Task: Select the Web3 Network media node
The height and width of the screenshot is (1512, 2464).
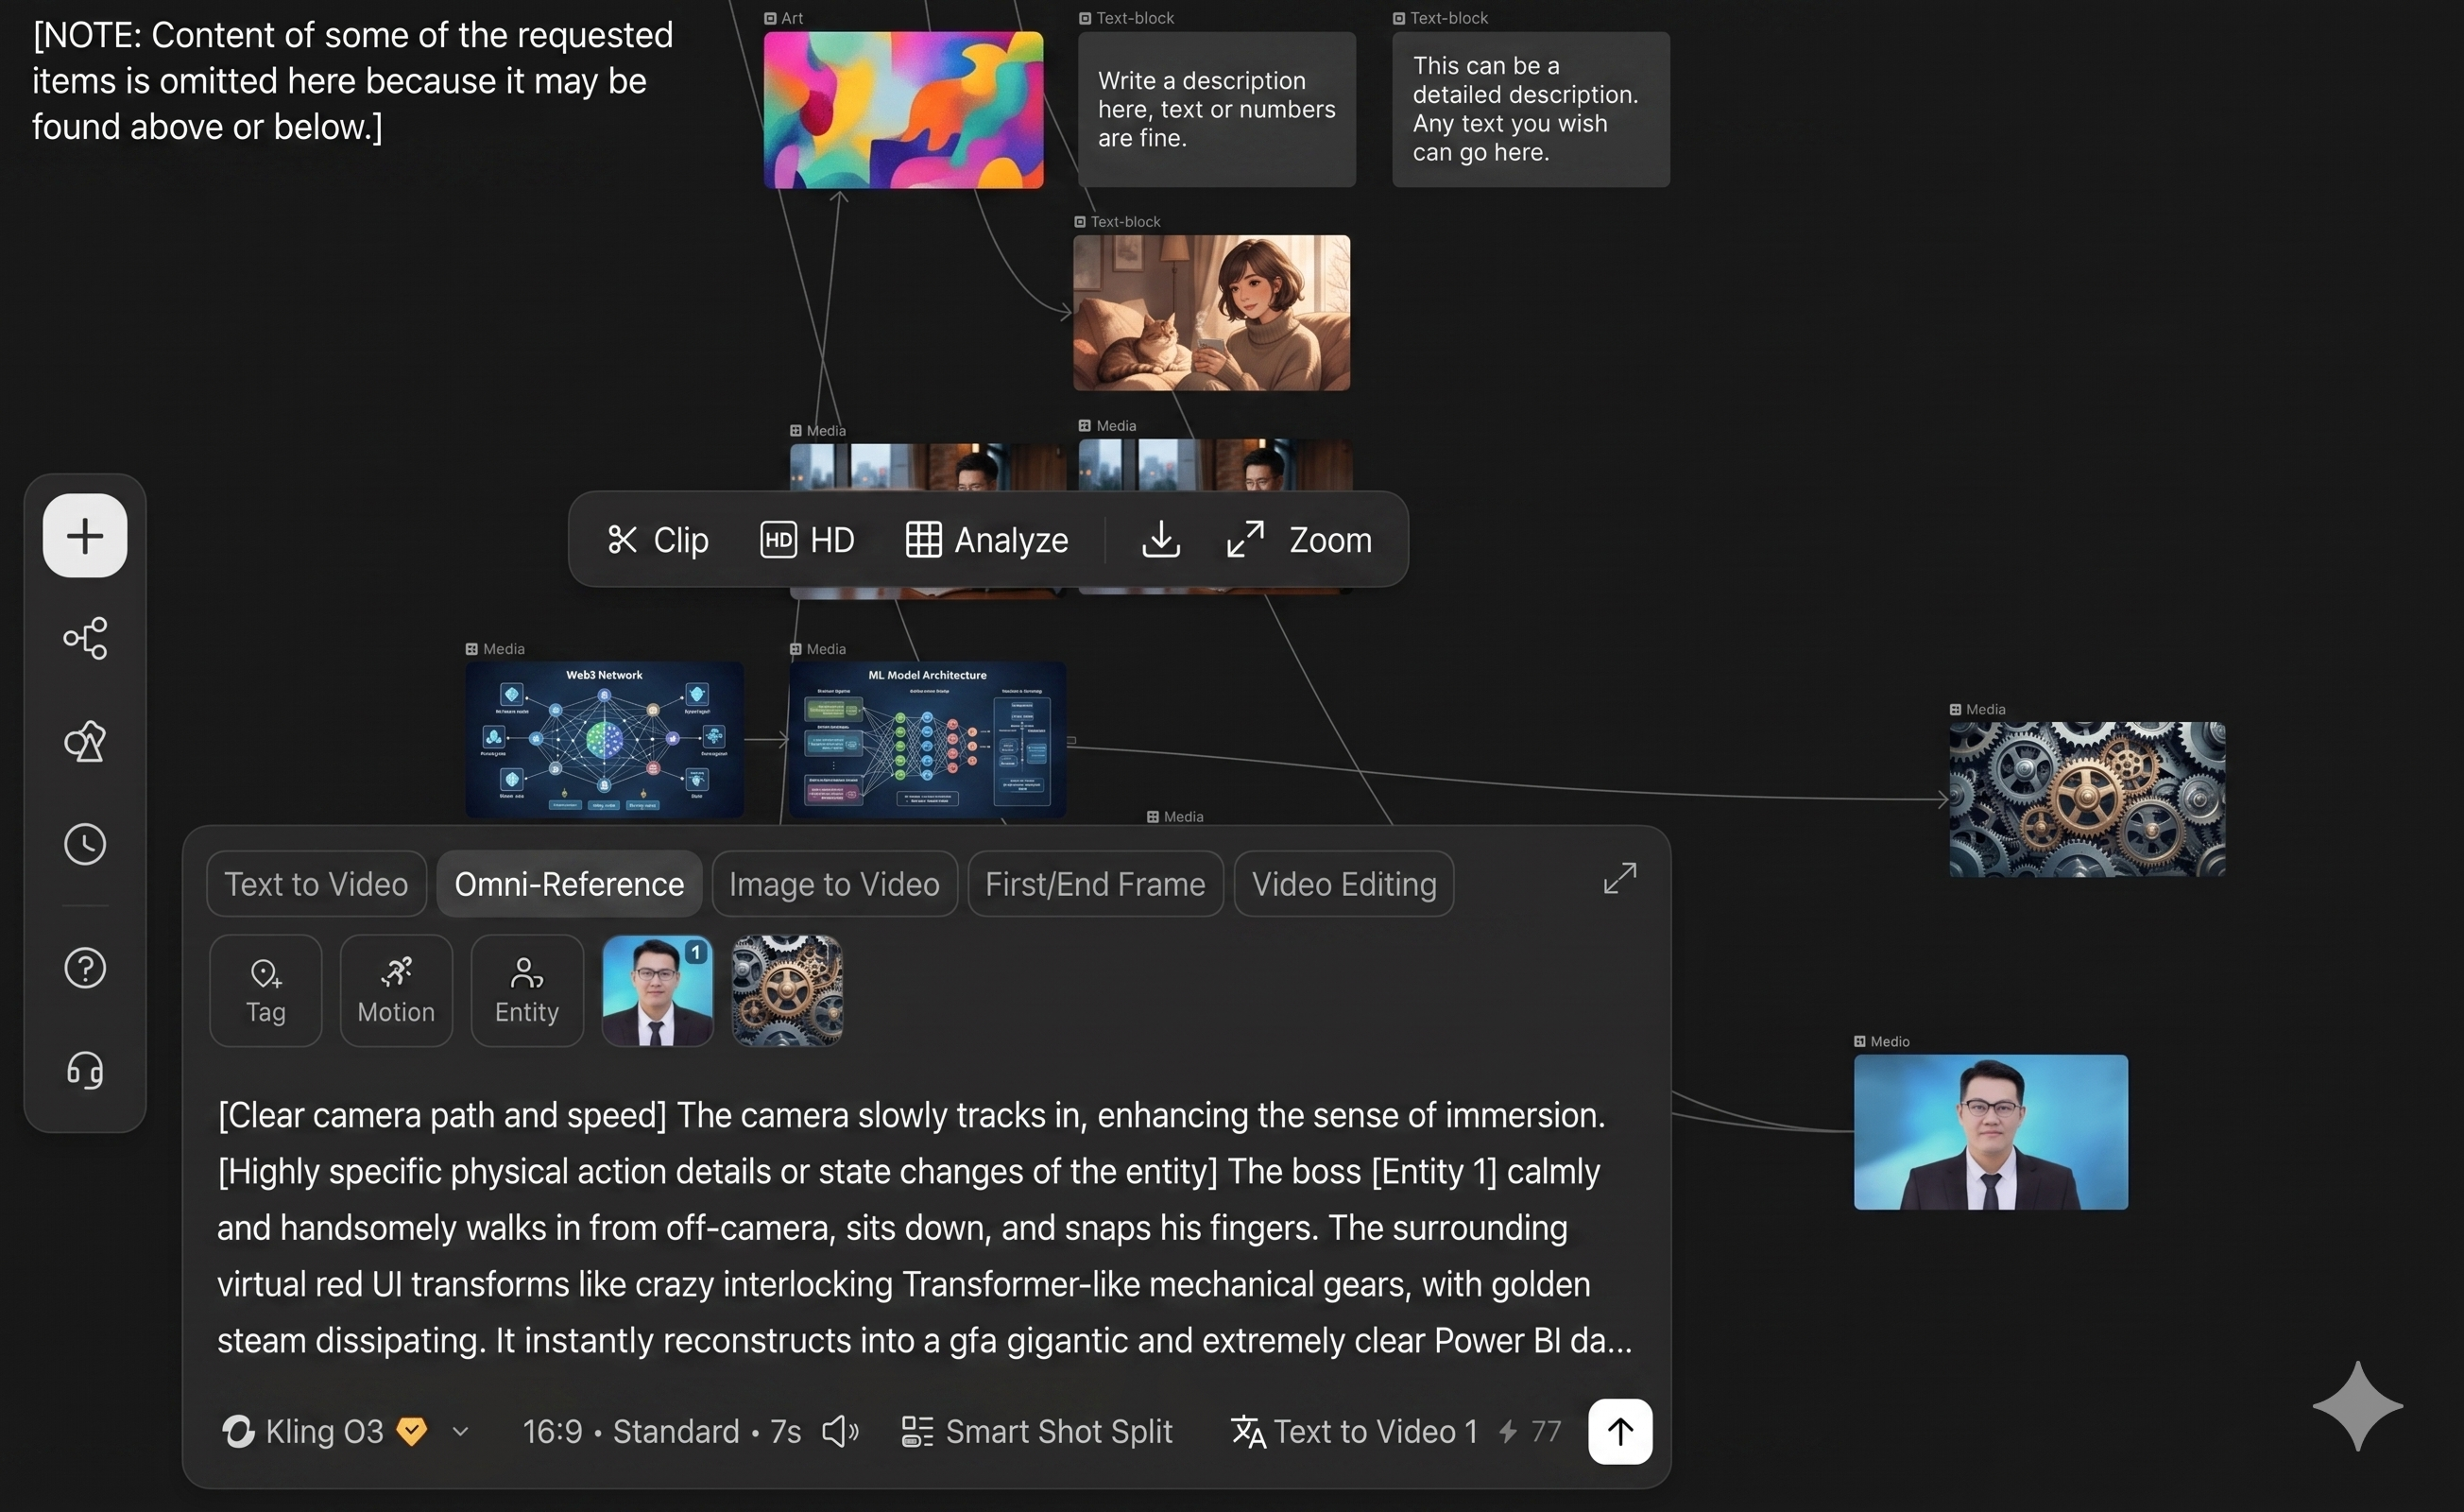Action: (x=604, y=739)
